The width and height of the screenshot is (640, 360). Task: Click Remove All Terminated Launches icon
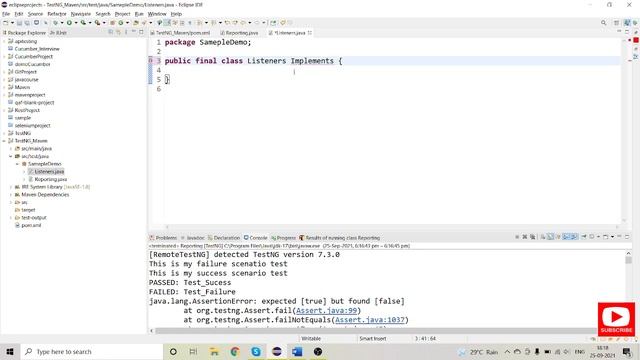533,237
